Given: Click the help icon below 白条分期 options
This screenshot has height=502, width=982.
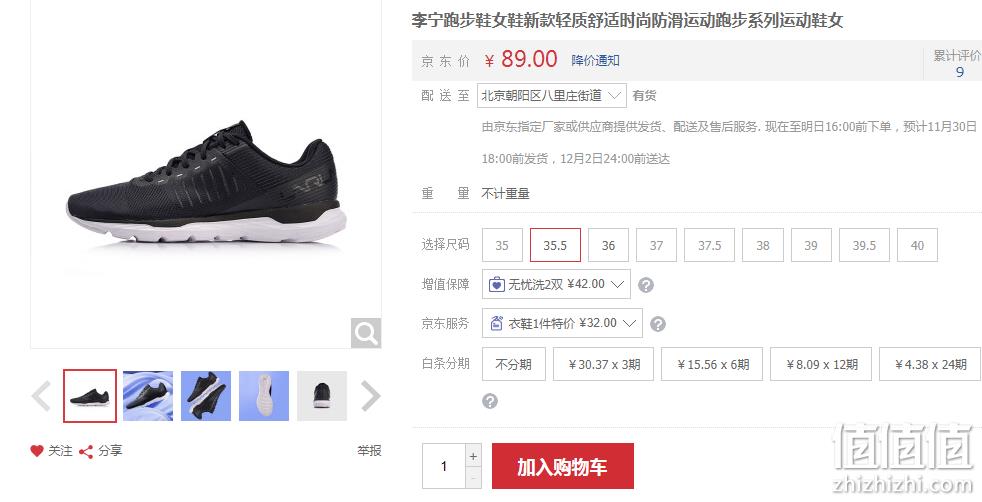Looking at the screenshot, I should coord(490,401).
